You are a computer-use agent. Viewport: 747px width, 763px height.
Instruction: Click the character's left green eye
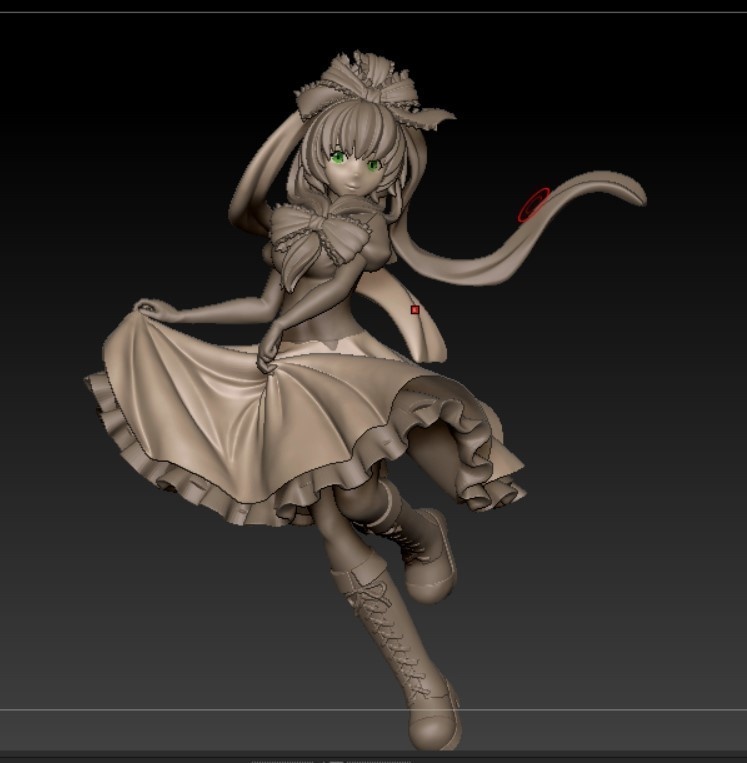[x=339, y=156]
